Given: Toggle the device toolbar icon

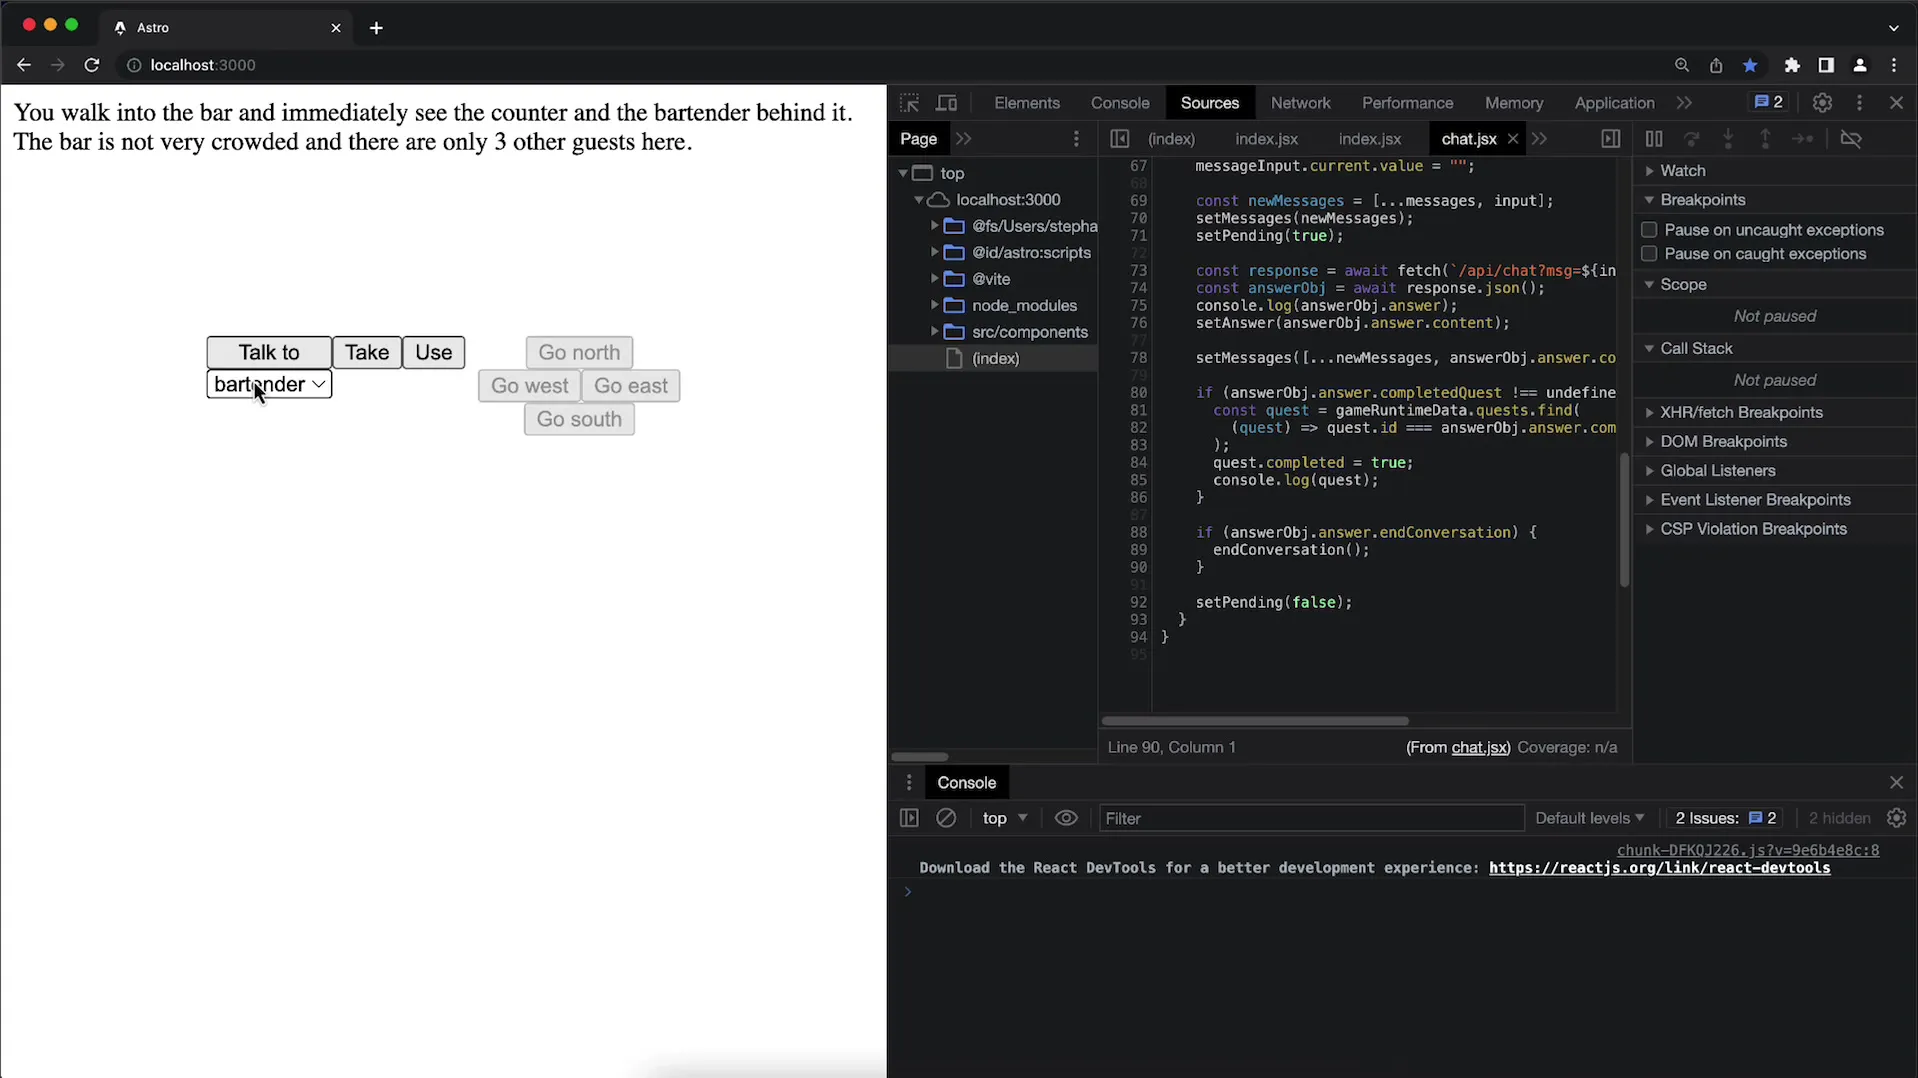Looking at the screenshot, I should coord(946,103).
